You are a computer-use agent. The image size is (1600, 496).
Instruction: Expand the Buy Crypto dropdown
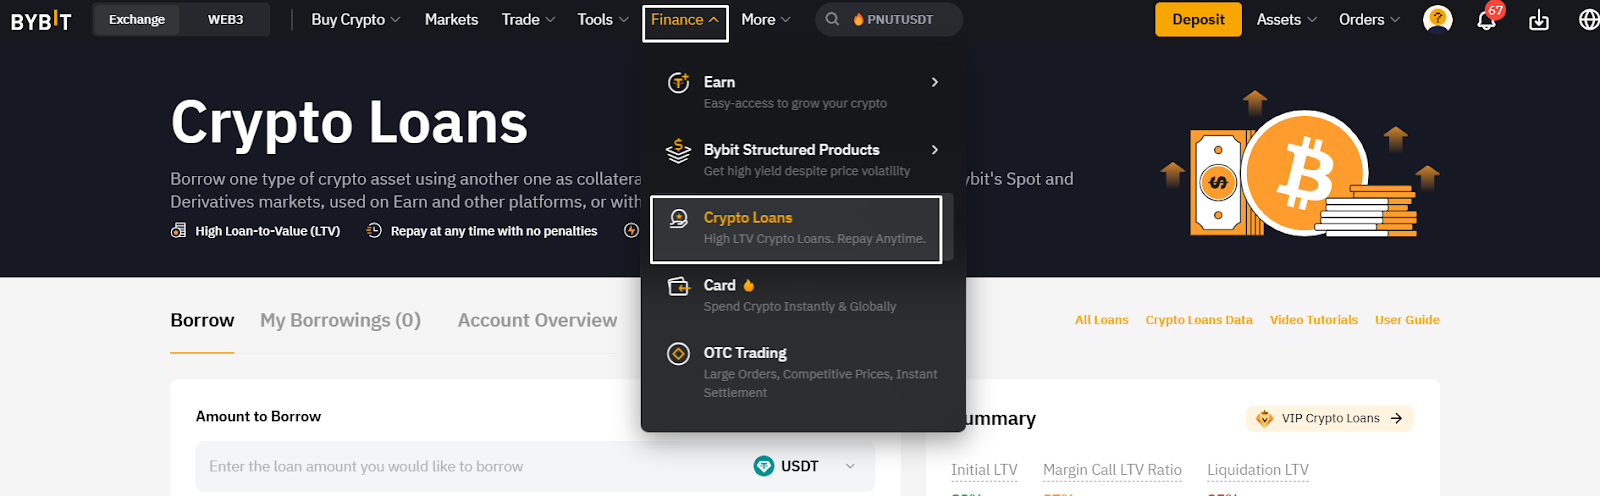pyautogui.click(x=356, y=19)
